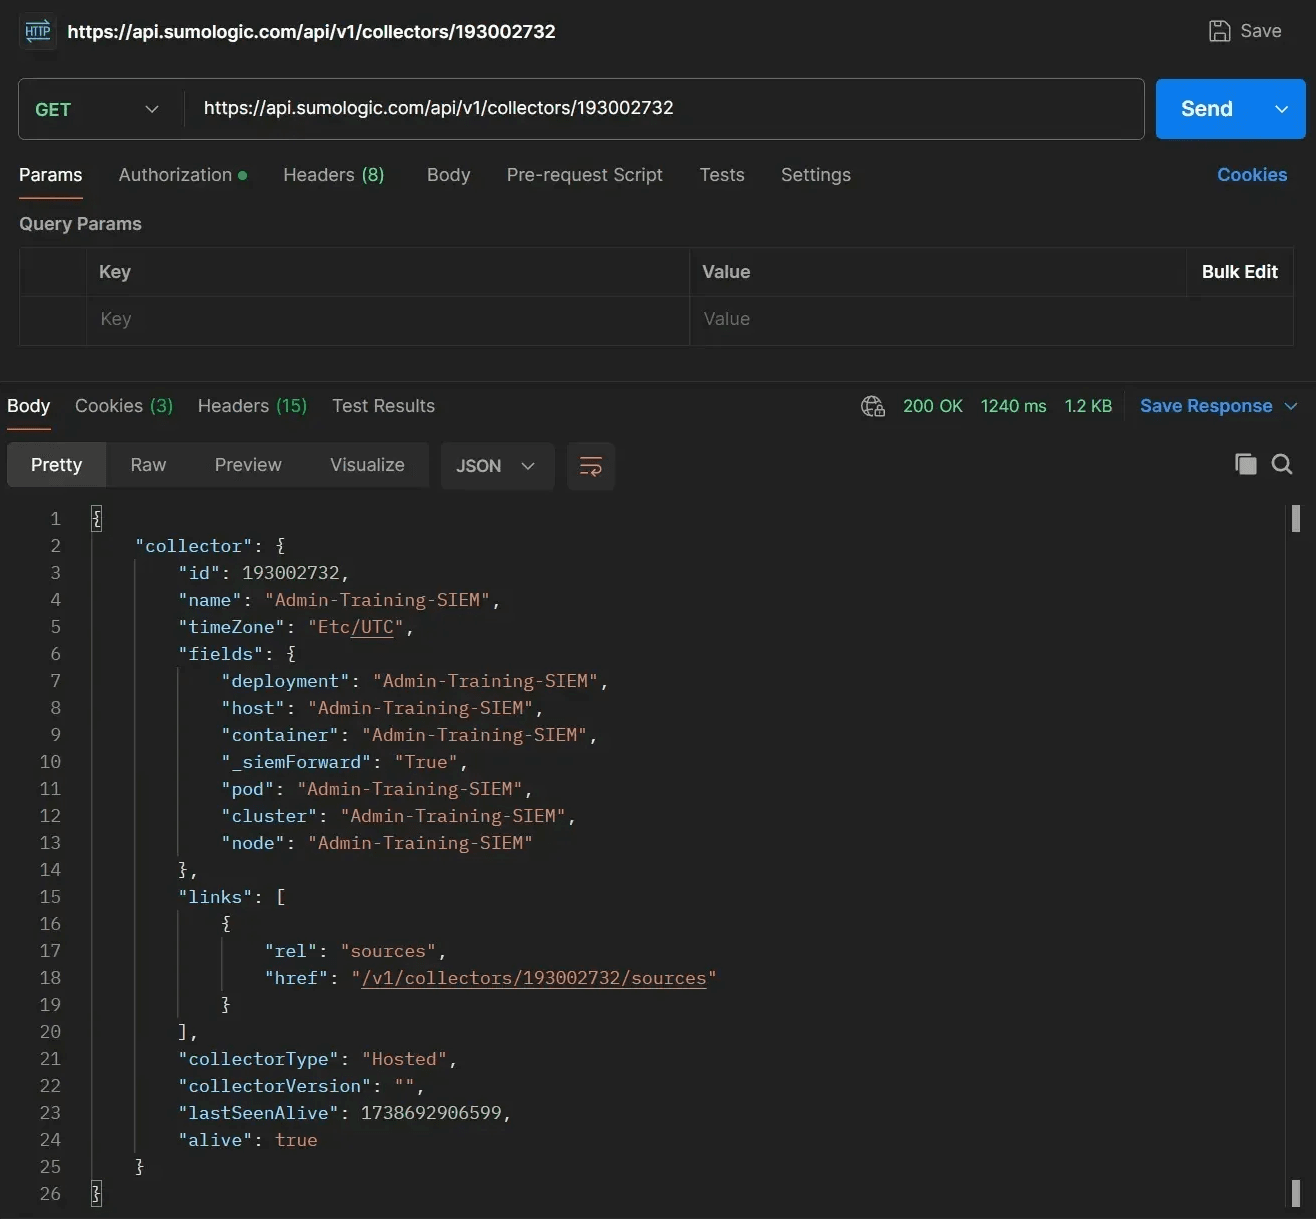Switch to Visualize response view
This screenshot has width=1316, height=1219.
click(x=367, y=465)
